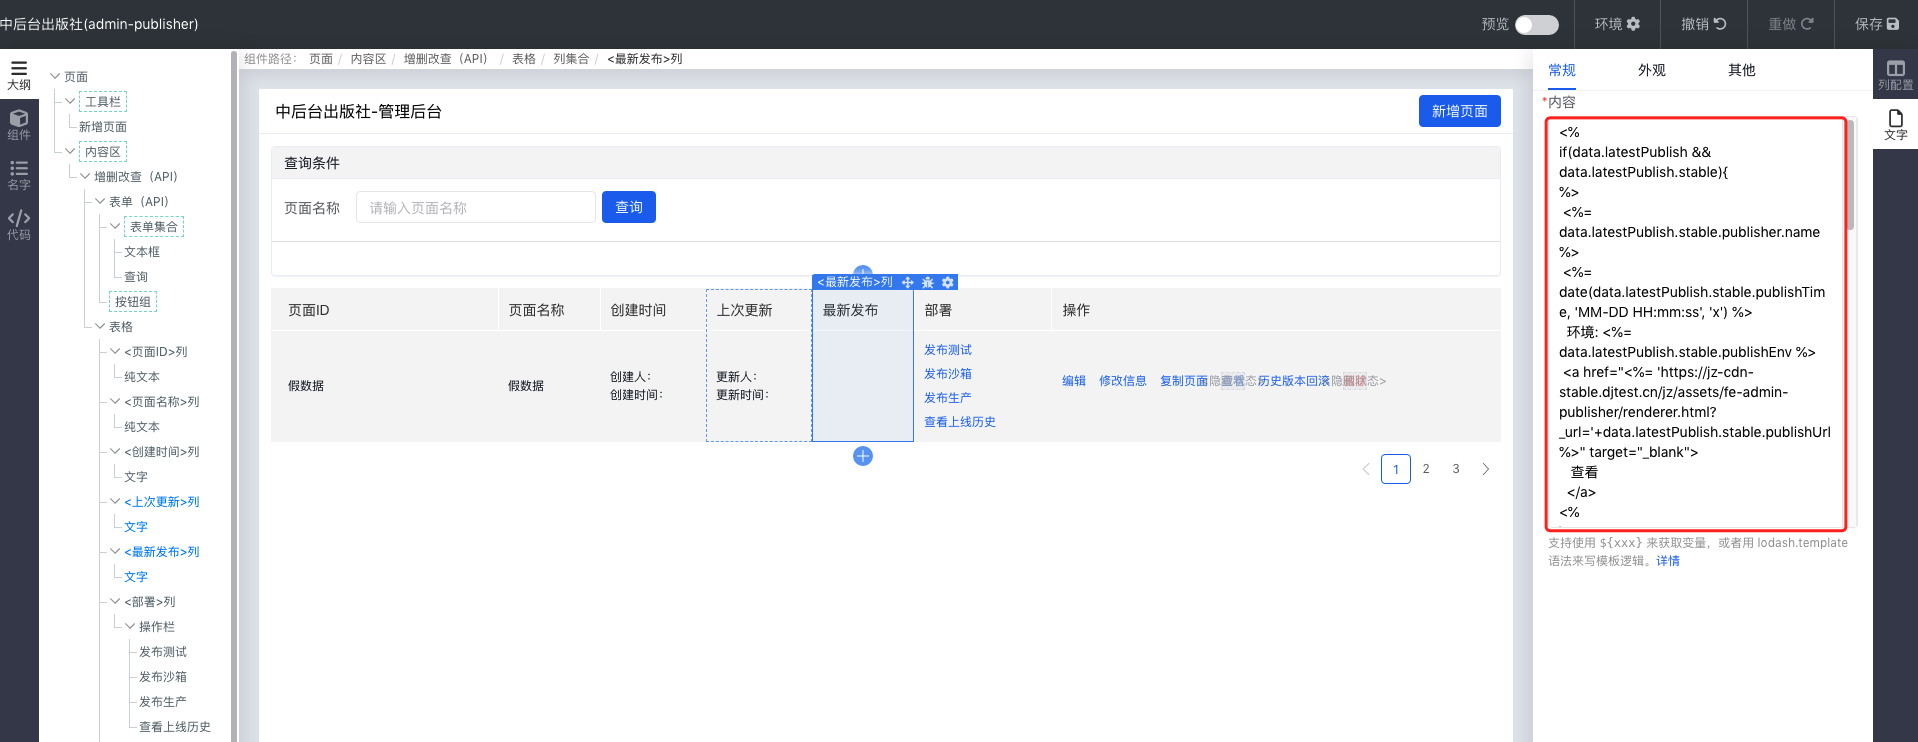Click the 查询 search button
This screenshot has height=742, width=1918.
pos(629,207)
